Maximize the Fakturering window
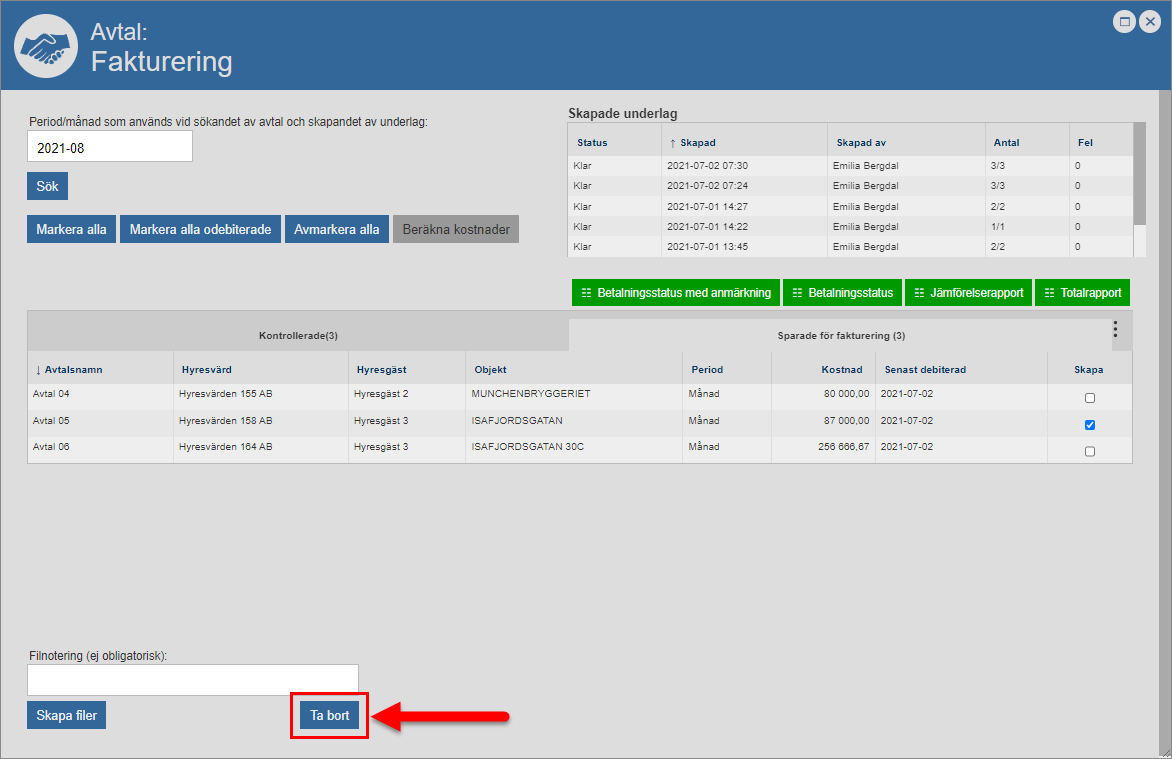Image resolution: width=1172 pixels, height=759 pixels. (1125, 21)
